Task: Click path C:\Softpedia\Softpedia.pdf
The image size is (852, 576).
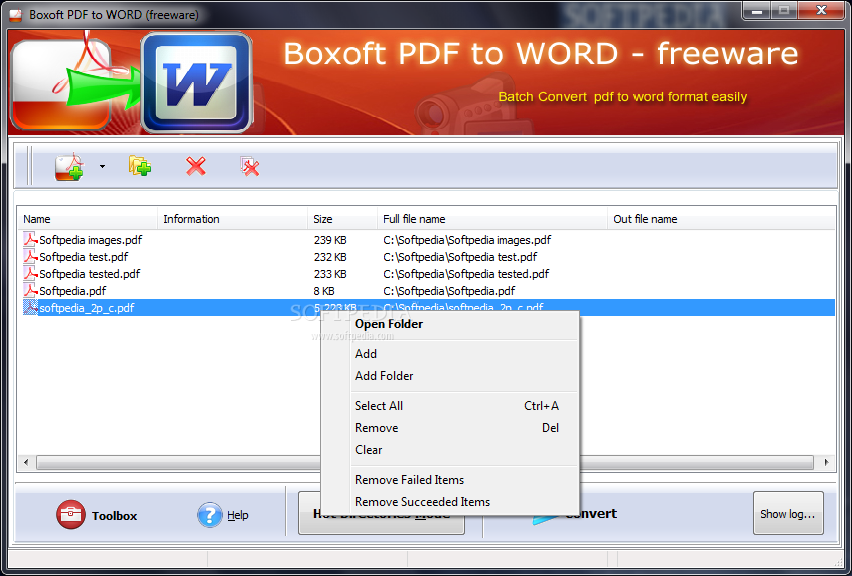Action: 449,291
